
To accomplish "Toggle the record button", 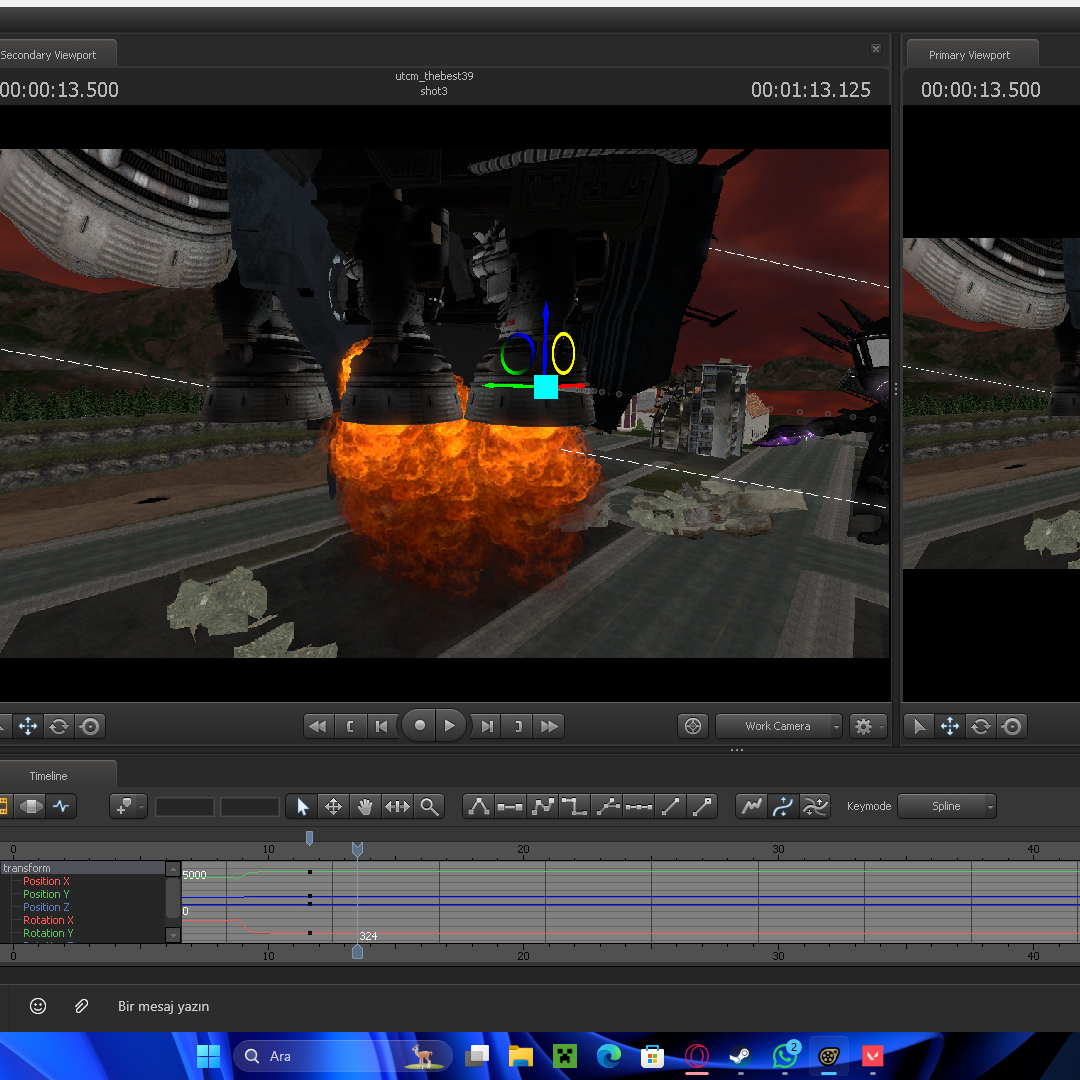I will point(419,725).
